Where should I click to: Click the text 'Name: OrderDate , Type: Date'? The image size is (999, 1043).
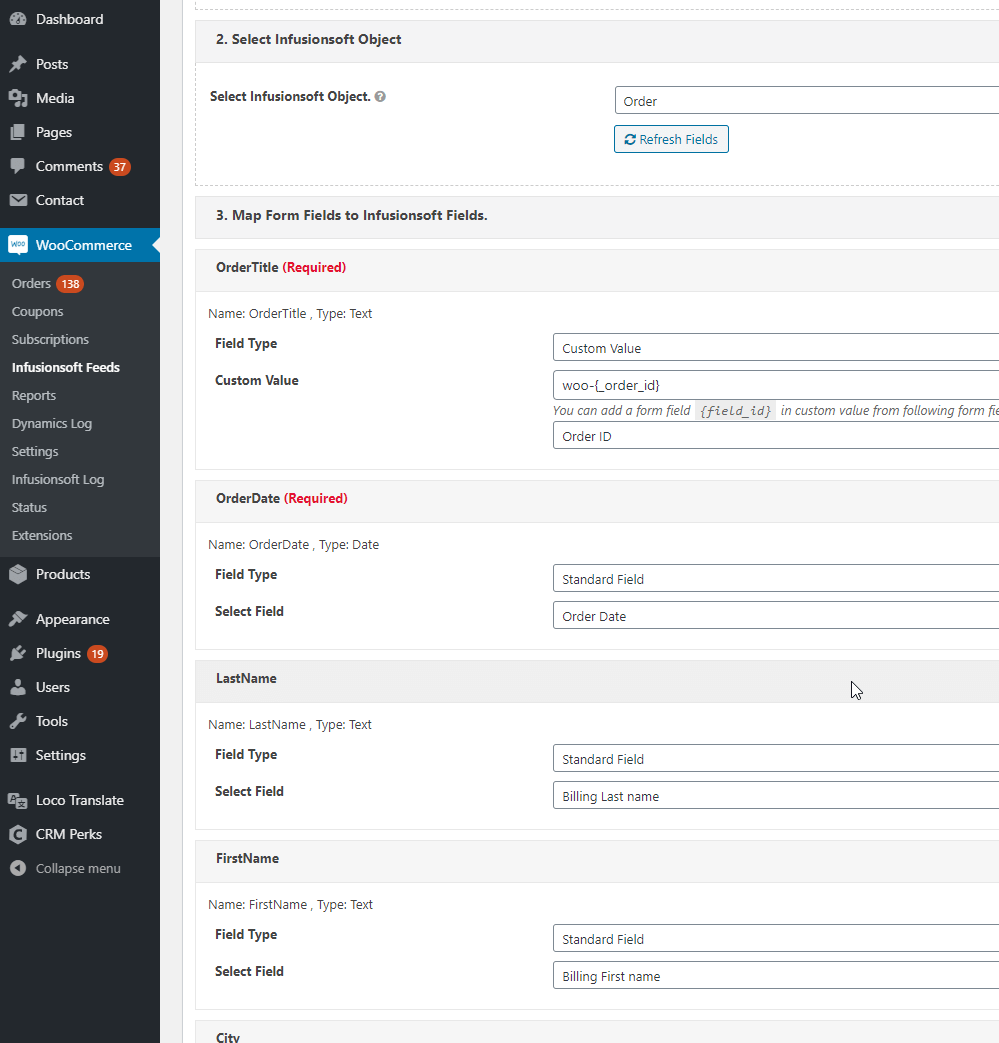pyautogui.click(x=293, y=544)
